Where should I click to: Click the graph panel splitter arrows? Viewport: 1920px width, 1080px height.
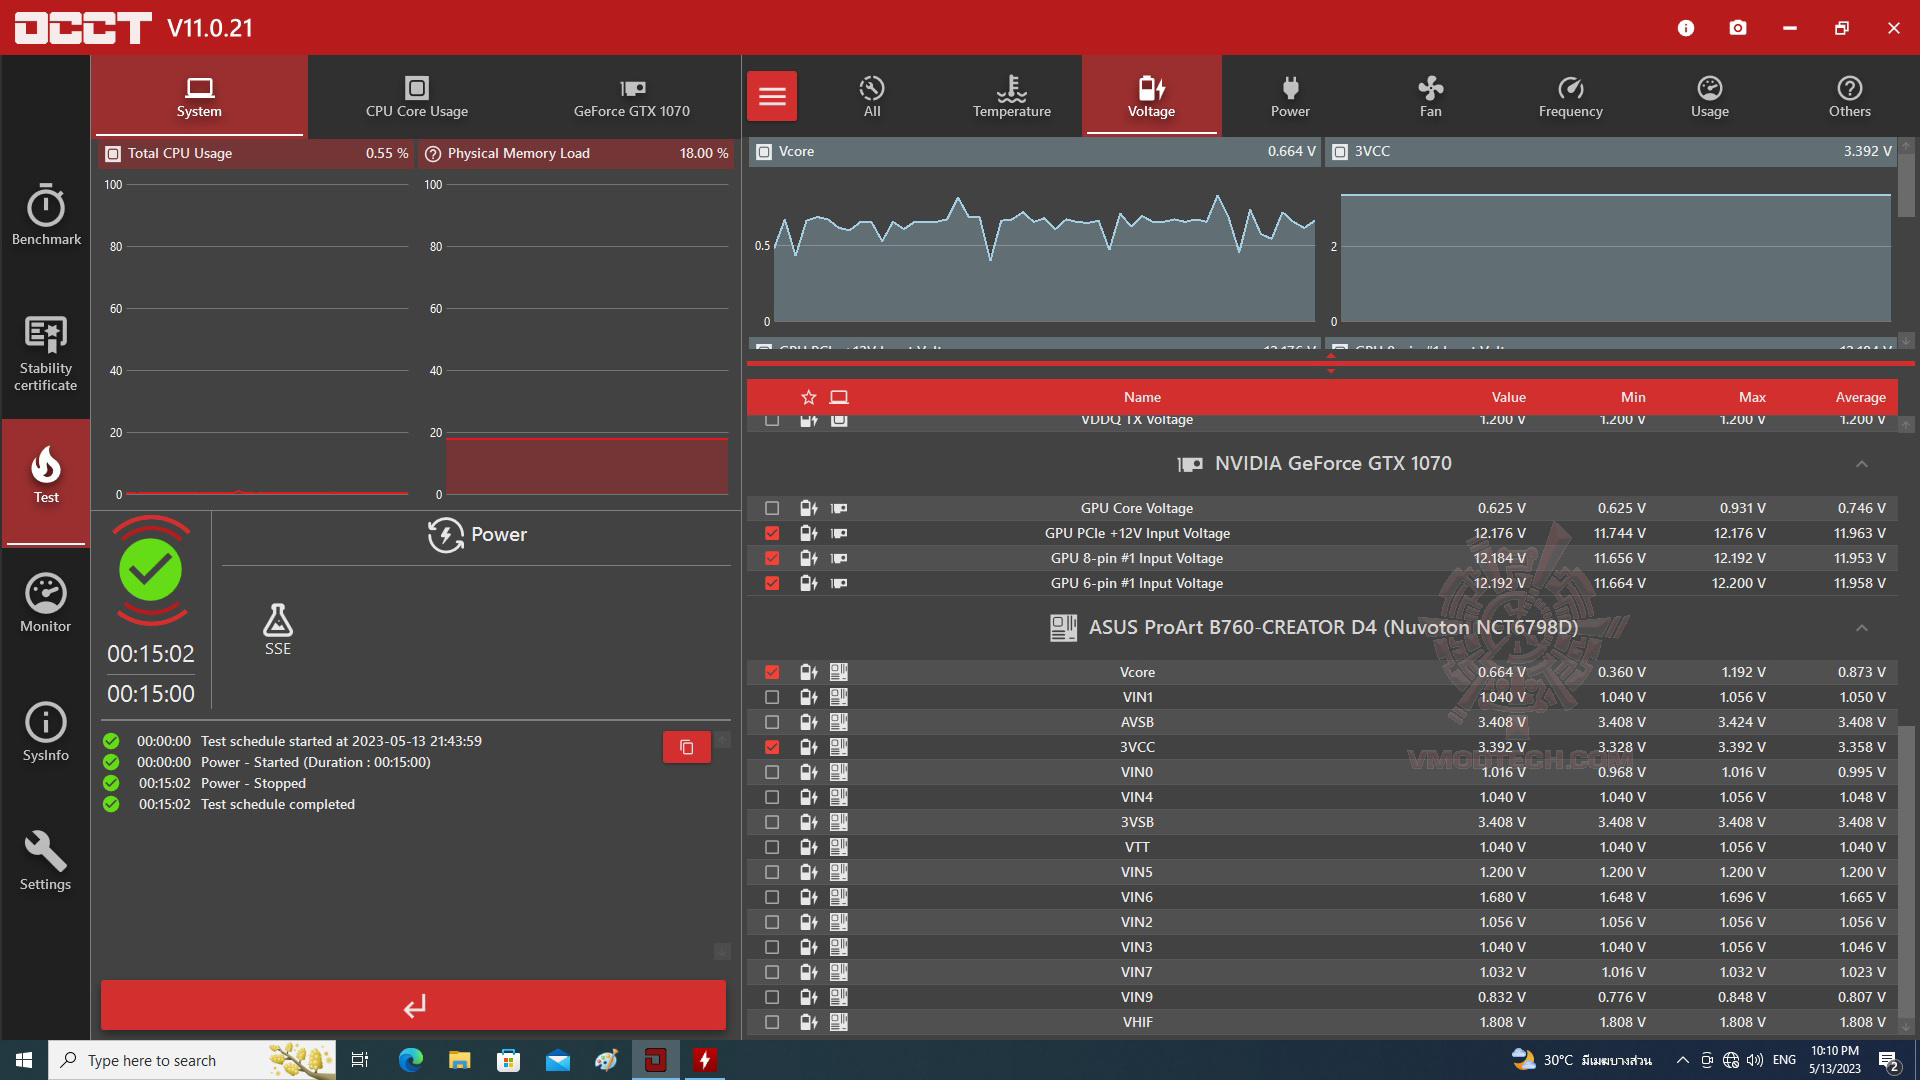[x=1330, y=363]
